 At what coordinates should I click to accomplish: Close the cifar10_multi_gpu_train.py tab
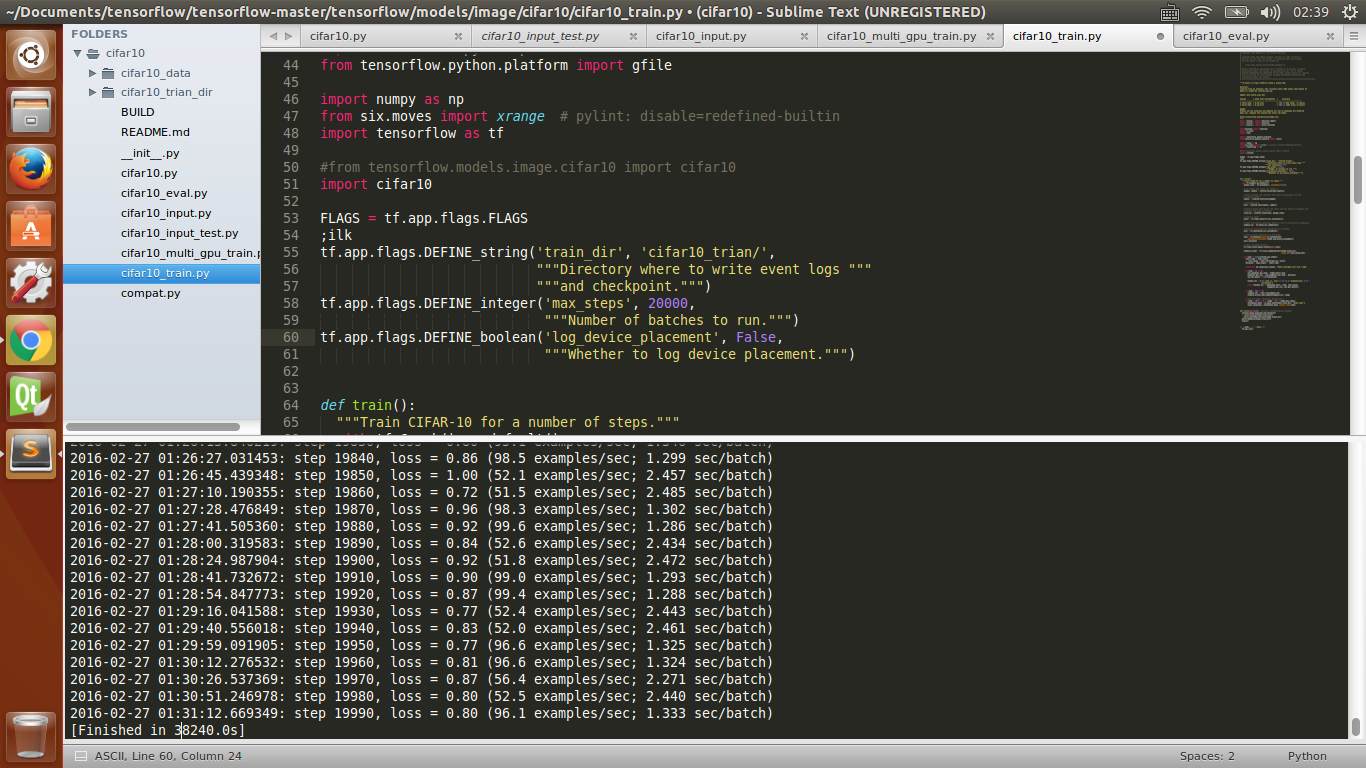coord(990,36)
